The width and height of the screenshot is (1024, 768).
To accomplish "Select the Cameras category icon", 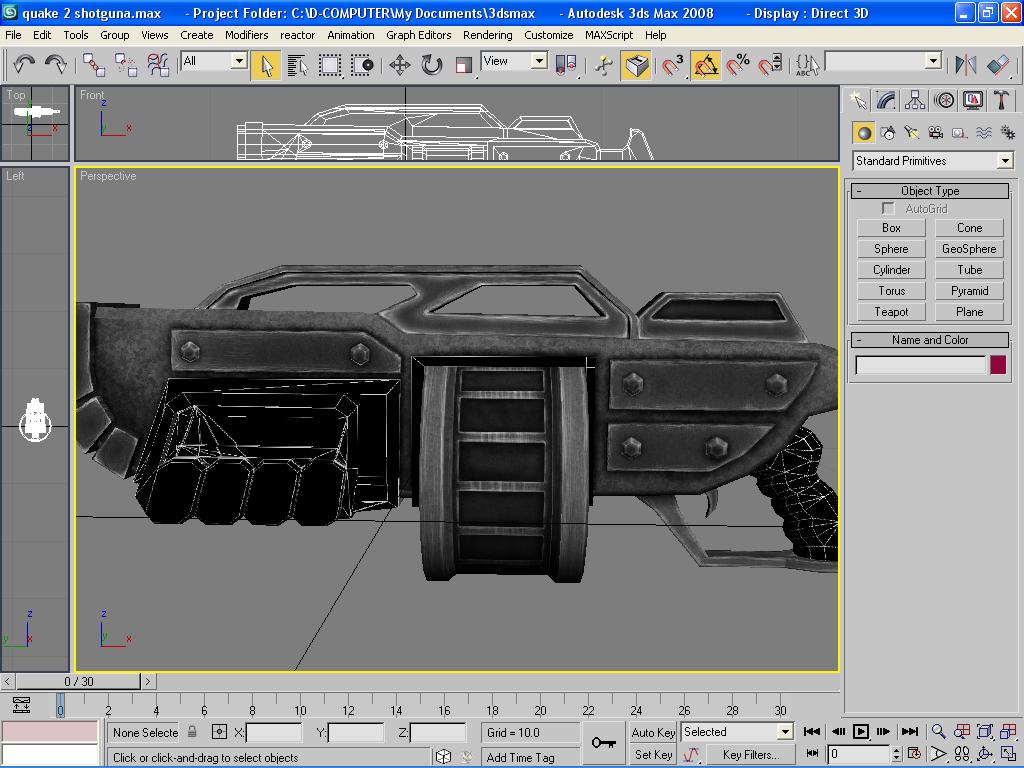I will (x=936, y=133).
